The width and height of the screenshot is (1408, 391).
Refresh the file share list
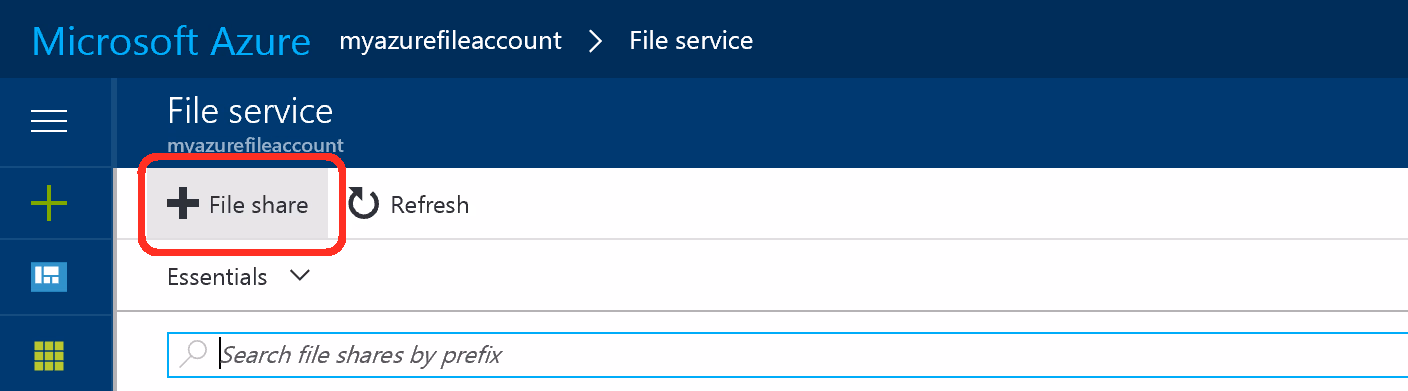pos(408,205)
